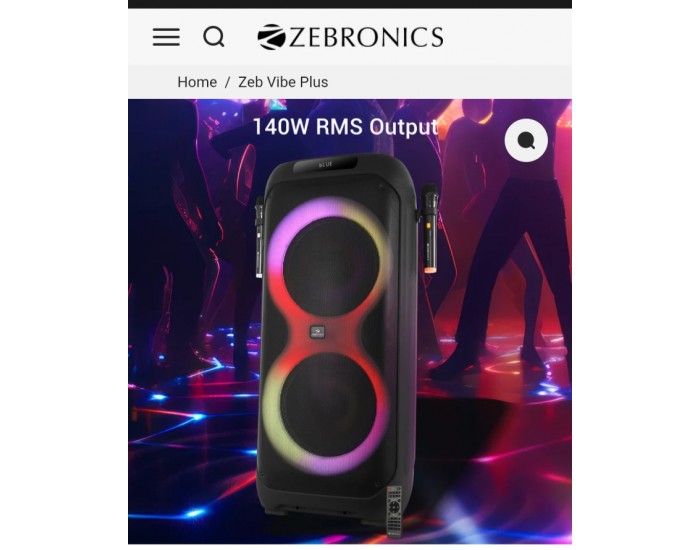Click the black bar at page top
700x550 pixels.
click(x=350, y=4)
